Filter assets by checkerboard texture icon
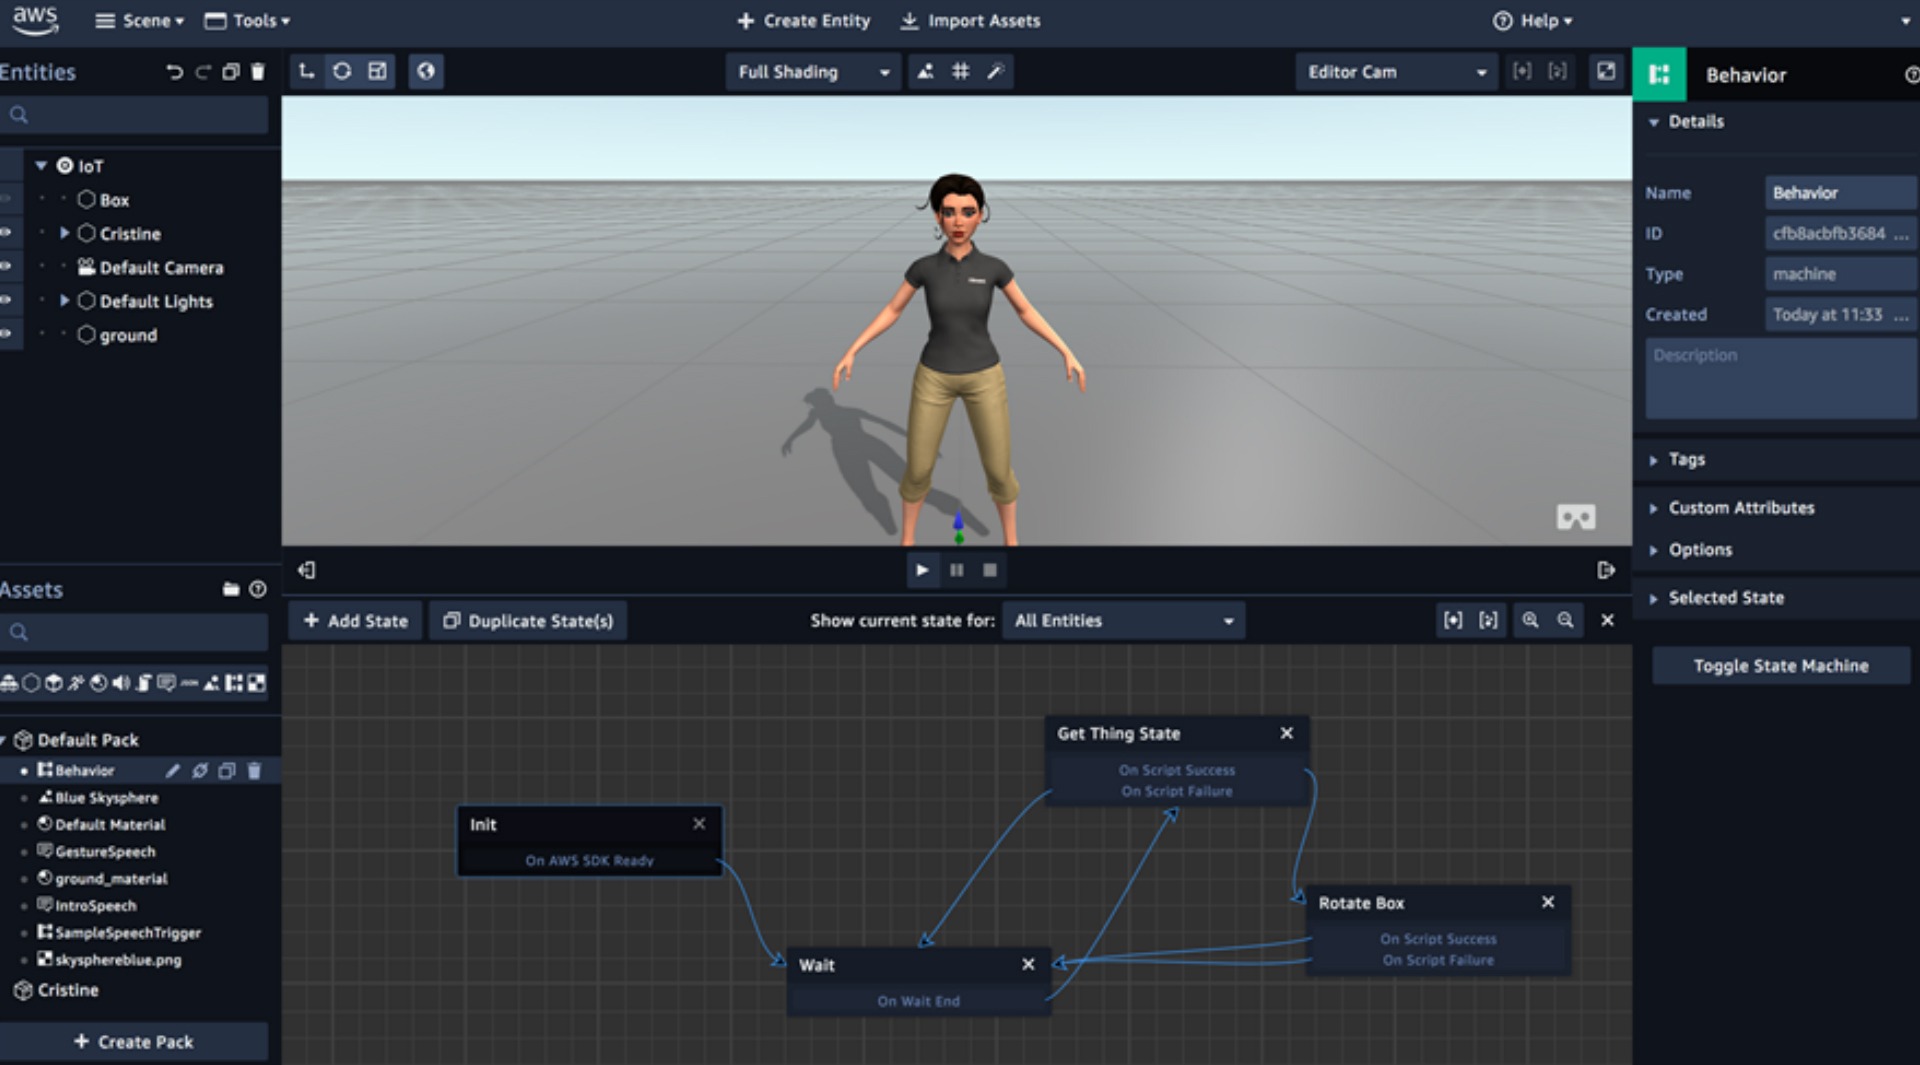Screen dimensions: 1920x1065 (257, 683)
